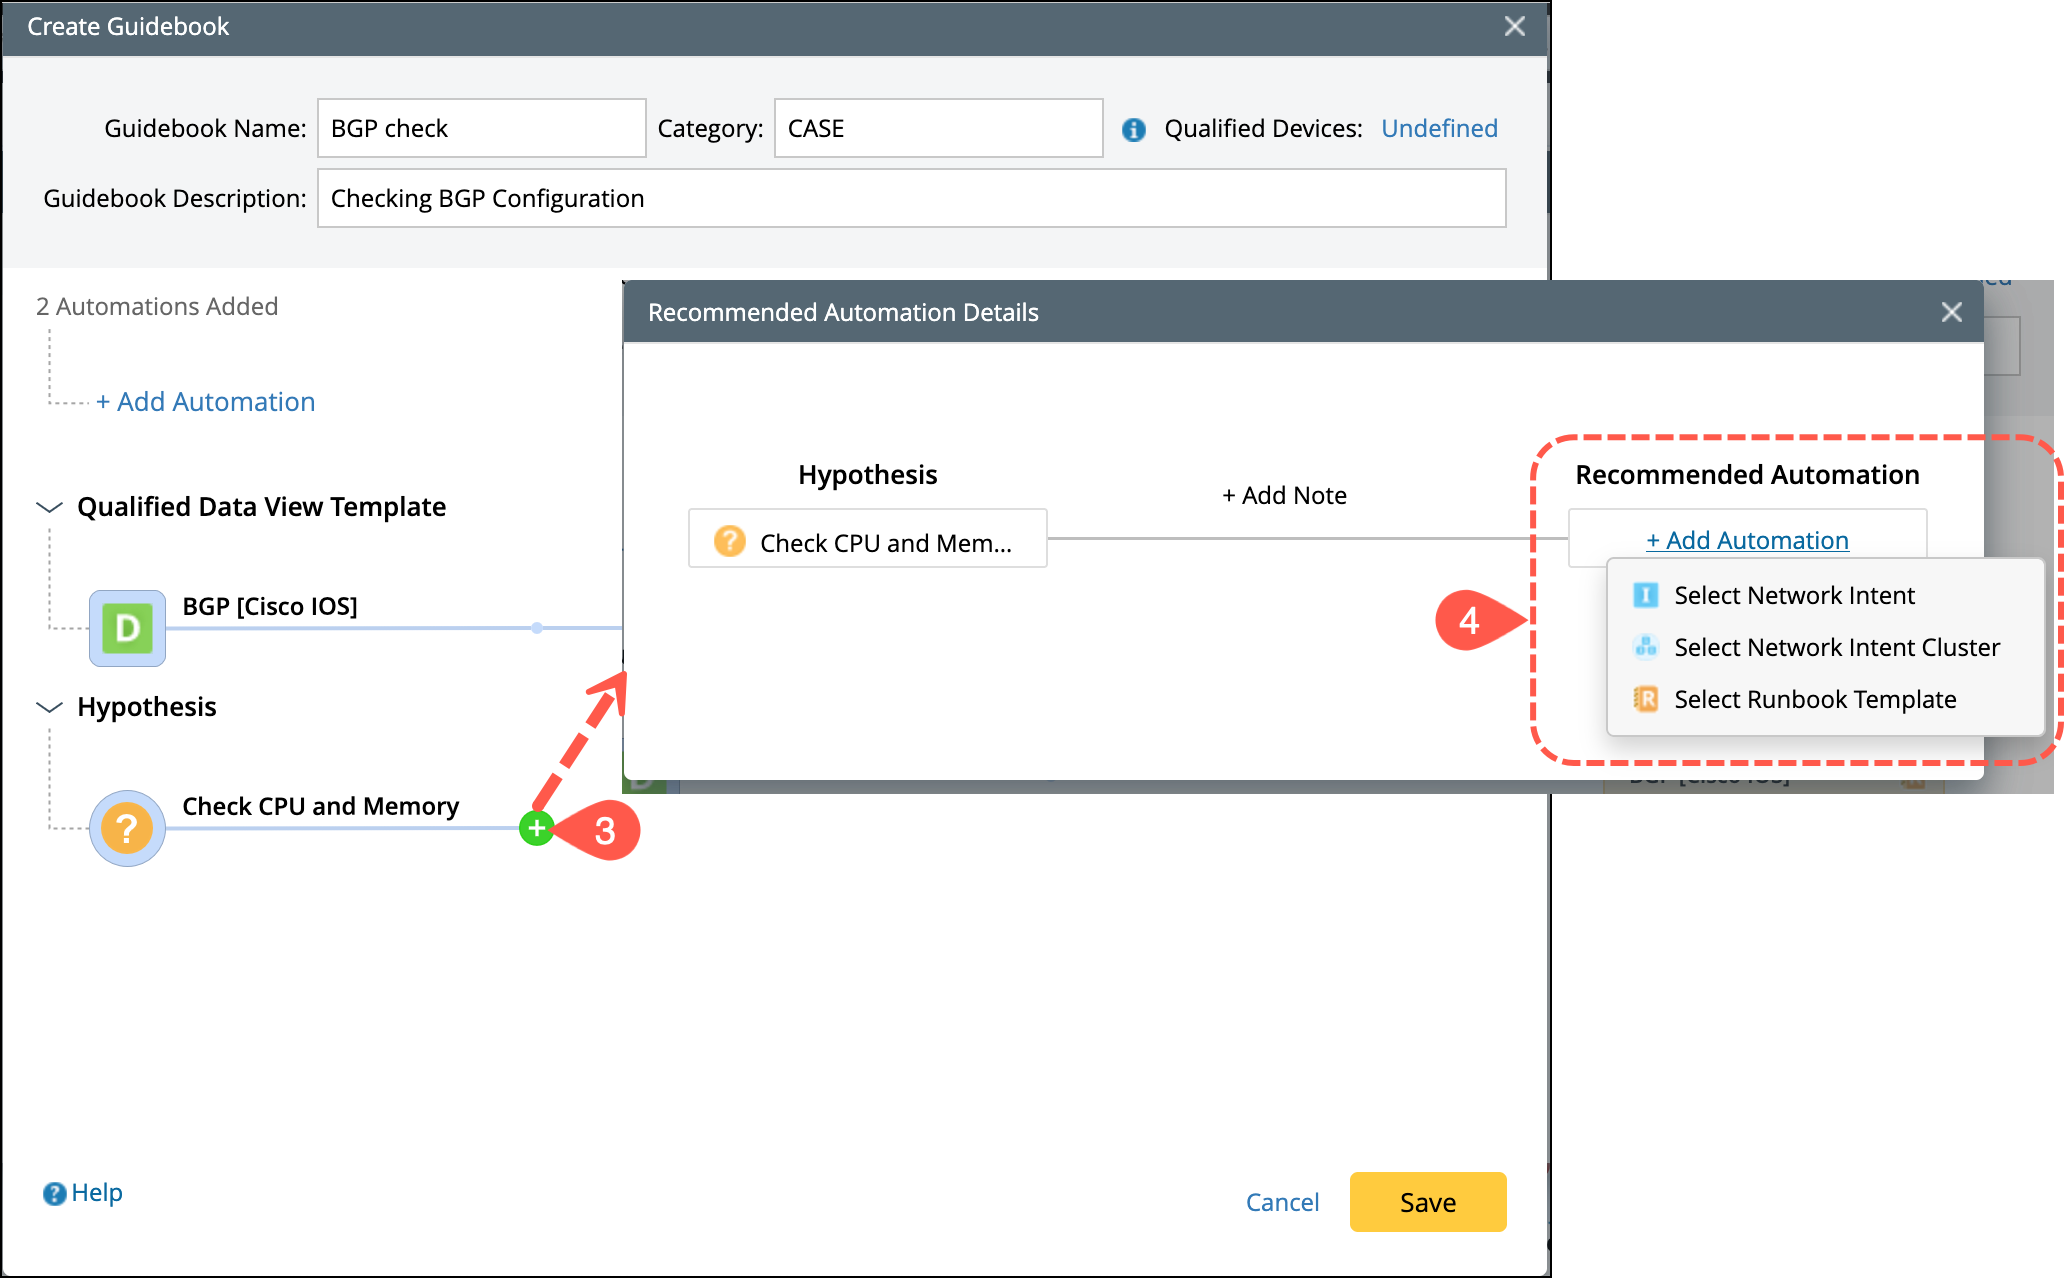Close the Recommended Automation Details dialog
Screen dimensions: 2064x1278
(1951, 312)
